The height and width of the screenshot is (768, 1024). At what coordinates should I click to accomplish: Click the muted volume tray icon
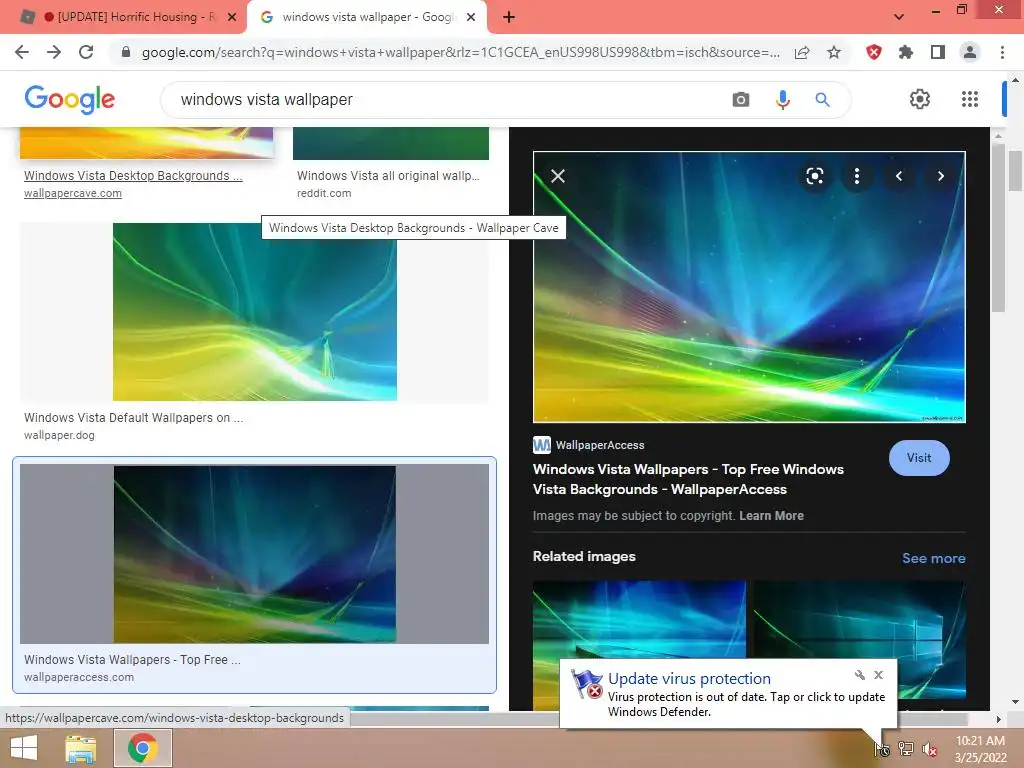pyautogui.click(x=929, y=749)
